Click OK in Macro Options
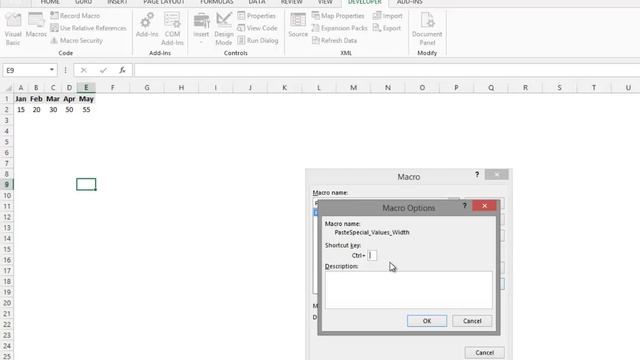Image resolution: width=640 pixels, height=360 pixels. (x=427, y=321)
